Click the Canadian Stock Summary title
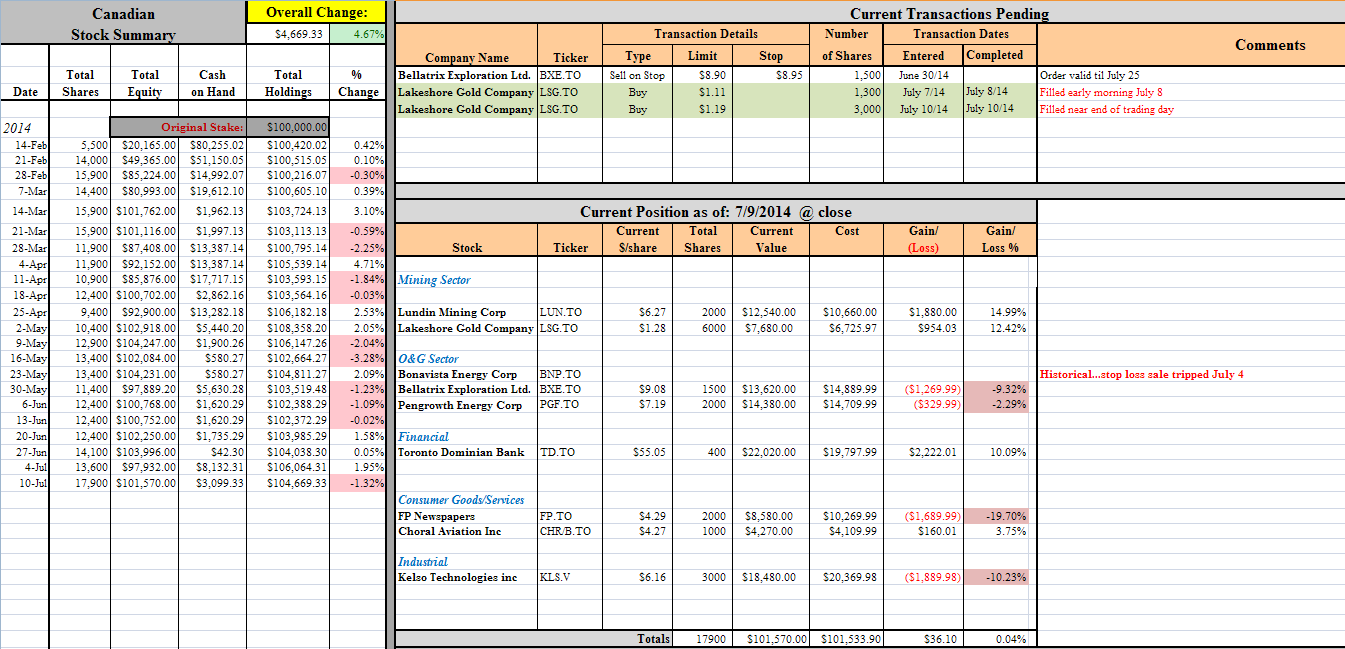The height and width of the screenshot is (649, 1345). point(123,24)
